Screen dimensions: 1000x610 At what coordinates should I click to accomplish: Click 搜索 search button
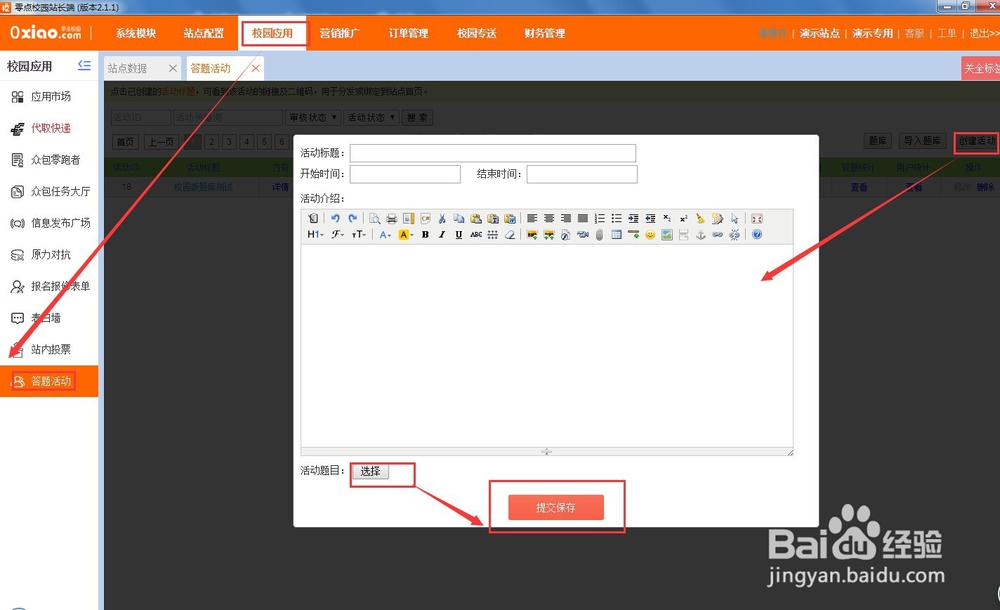418,117
